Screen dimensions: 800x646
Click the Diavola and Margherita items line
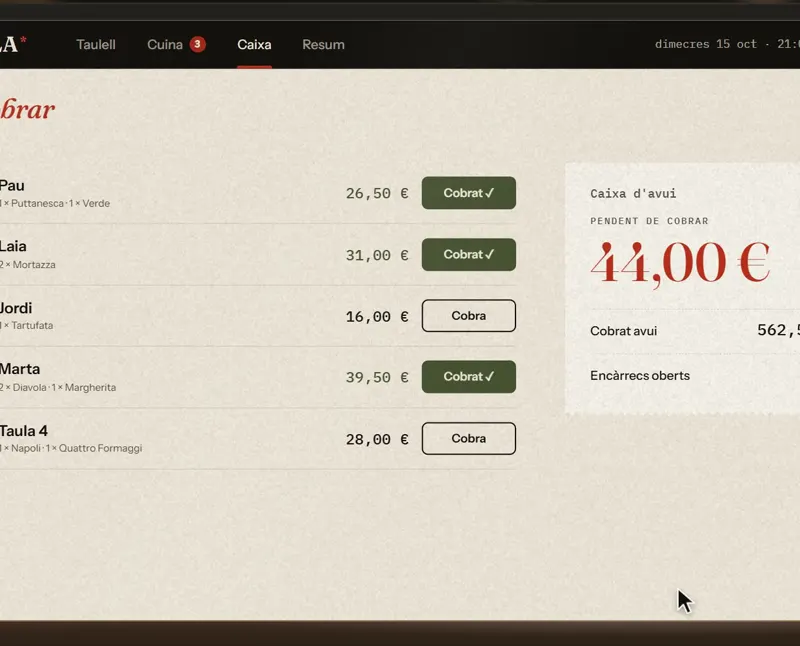(58, 388)
